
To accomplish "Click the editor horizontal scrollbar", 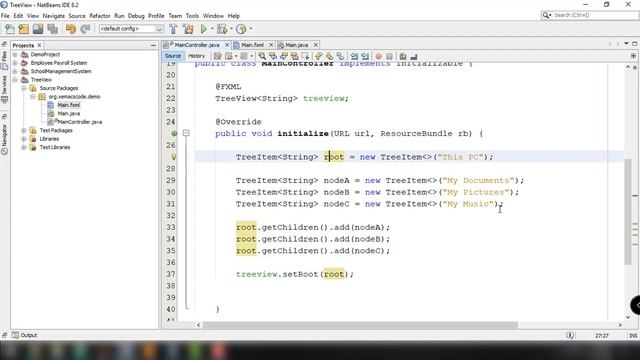I will click(x=360, y=325).
